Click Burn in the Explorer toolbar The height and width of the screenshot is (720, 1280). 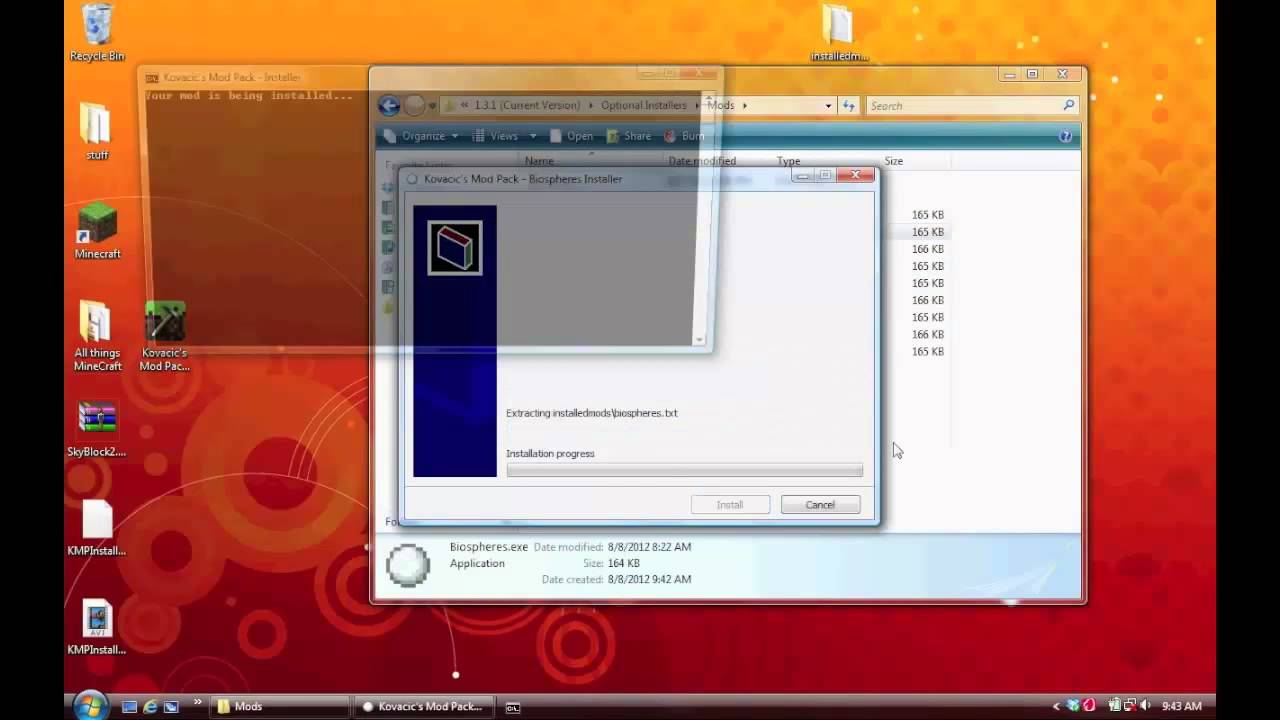click(683, 136)
